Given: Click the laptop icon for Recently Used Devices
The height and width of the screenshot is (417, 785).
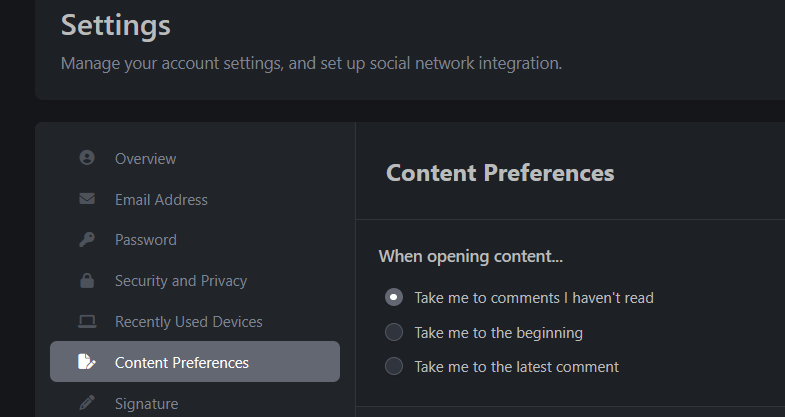Looking at the screenshot, I should tap(87, 322).
